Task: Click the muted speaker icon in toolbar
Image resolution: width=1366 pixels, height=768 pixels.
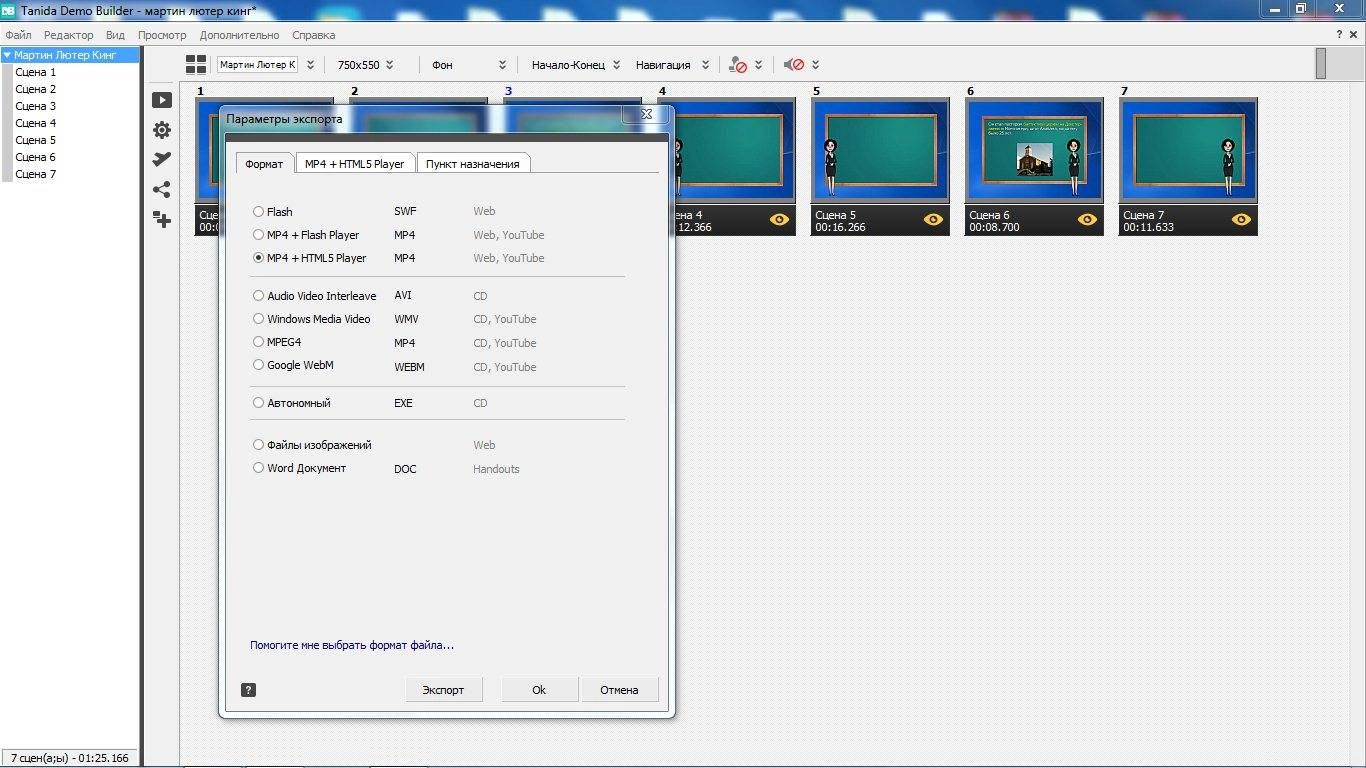Action: click(x=794, y=65)
